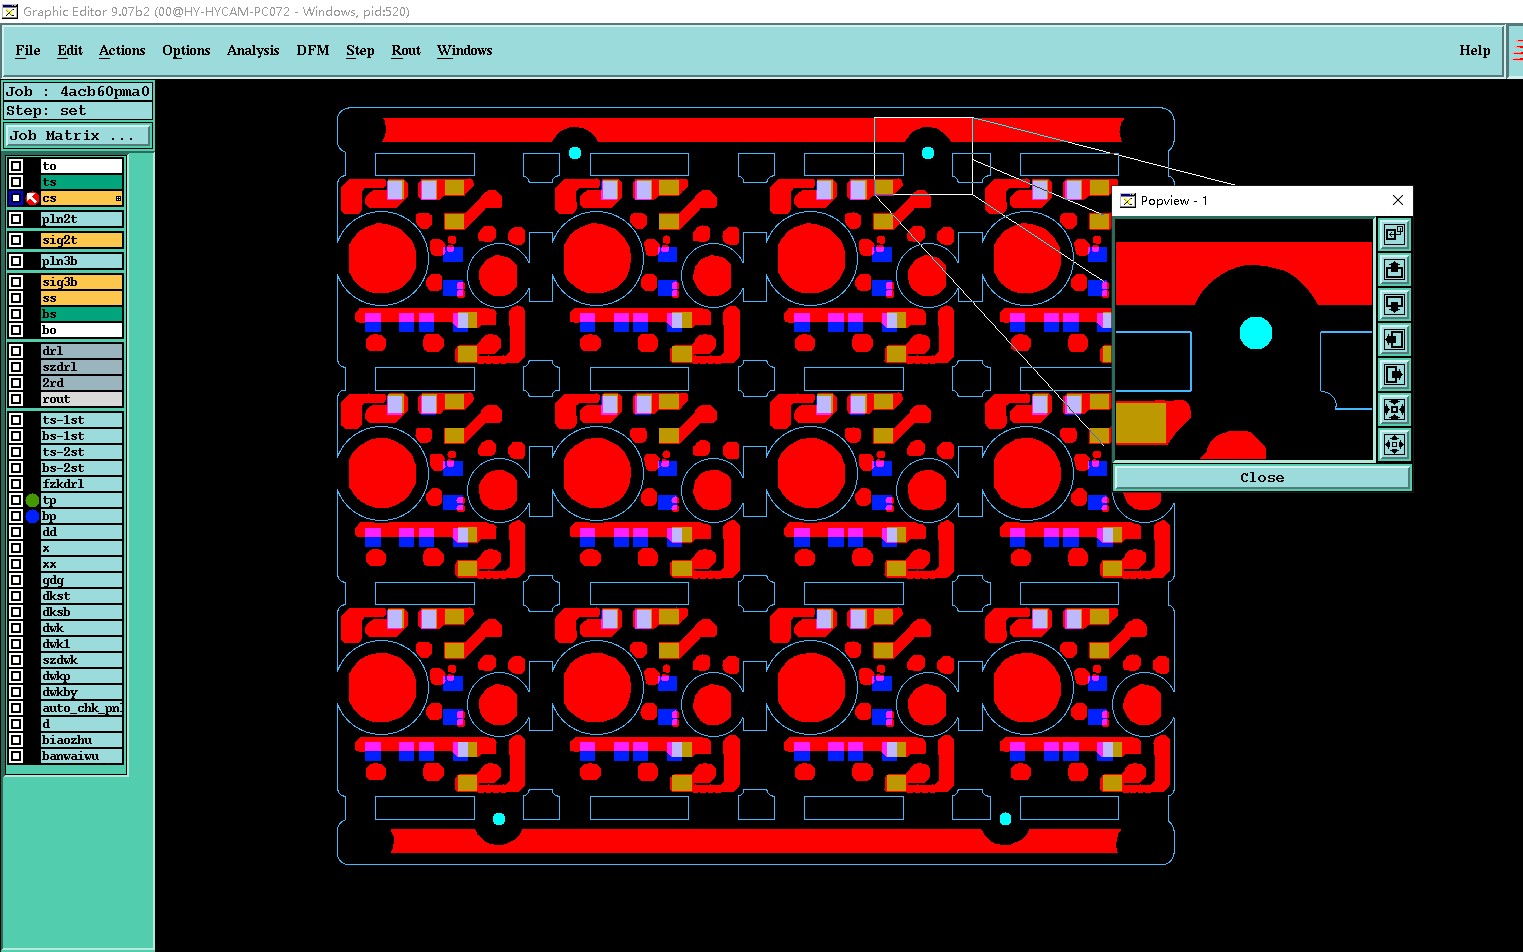Enable the szdrl layer checkbox
Image resolution: width=1523 pixels, height=952 pixels.
pos(16,367)
